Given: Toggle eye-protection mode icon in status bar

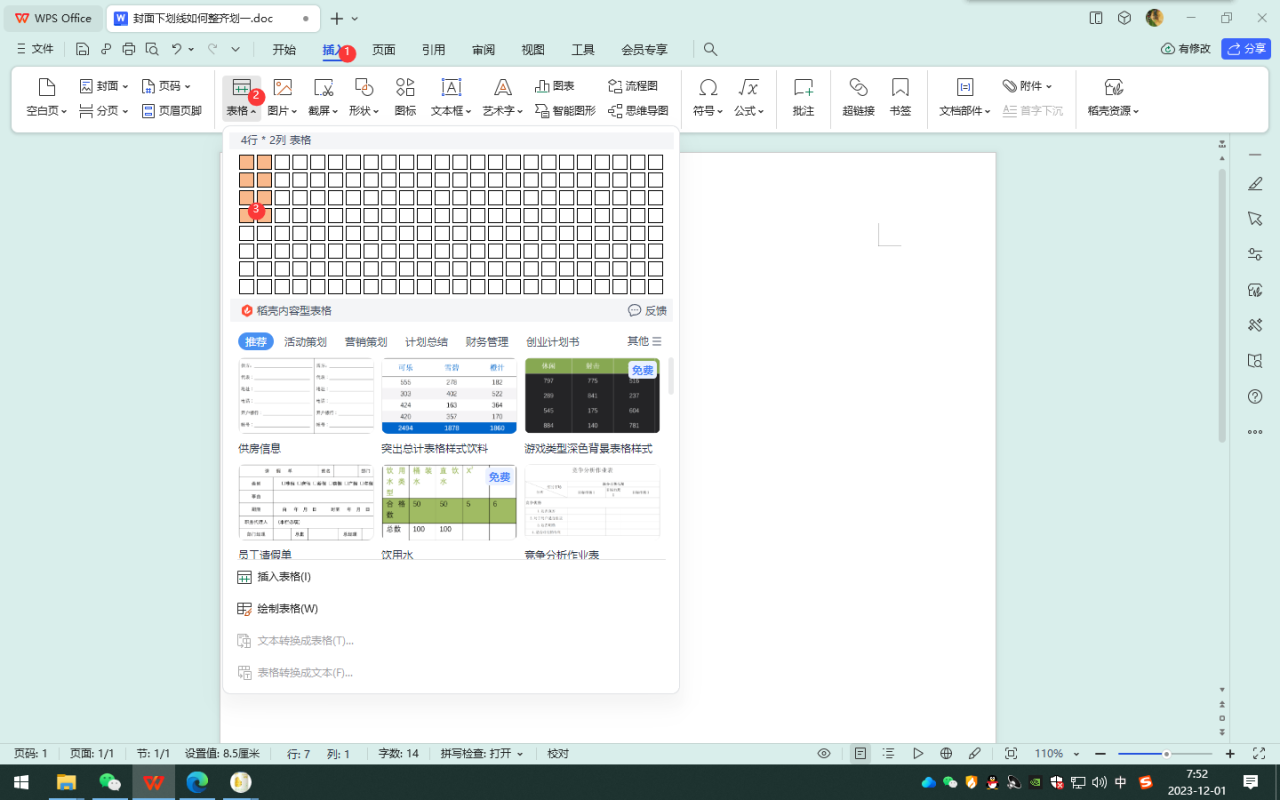Looking at the screenshot, I should click(824, 753).
